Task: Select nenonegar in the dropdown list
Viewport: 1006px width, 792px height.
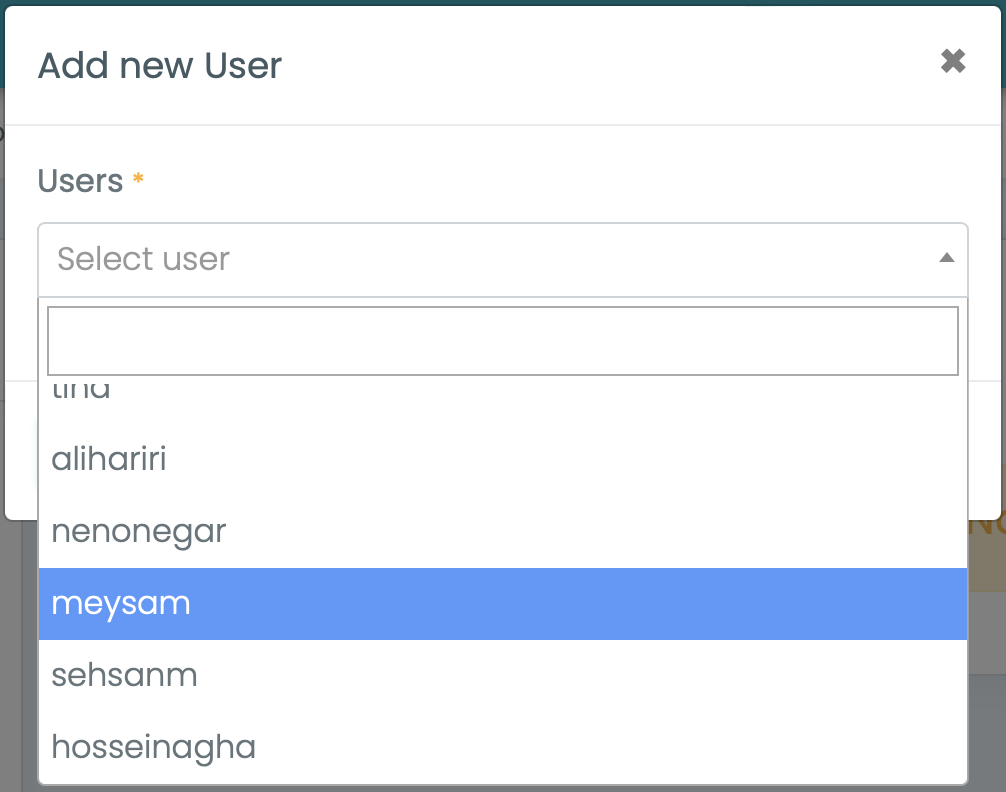Action: (x=139, y=532)
